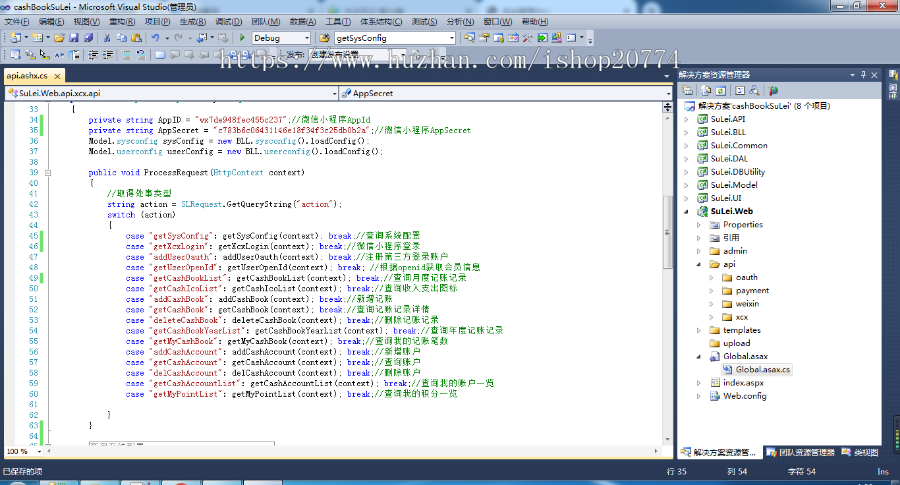The height and width of the screenshot is (485, 900).
Task: Select Web.config file in Solution Explorer
Action: click(743, 395)
